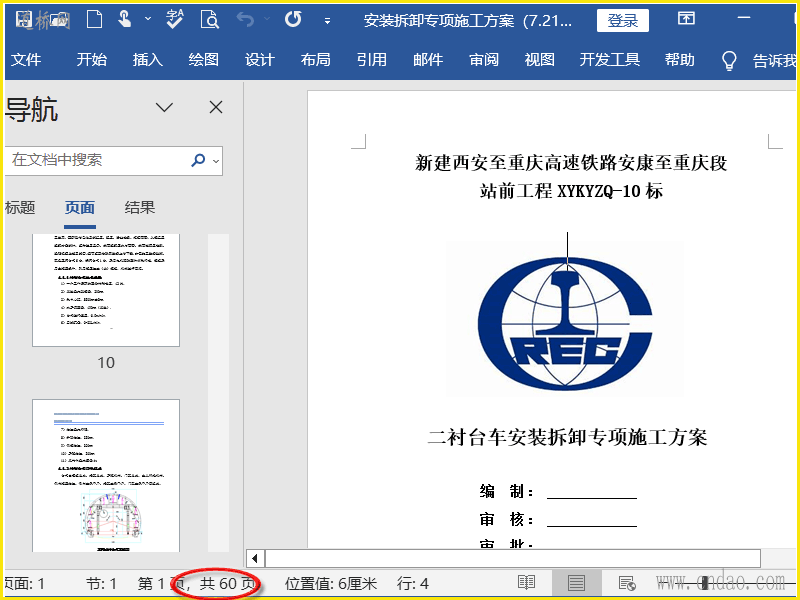Image resolution: width=800 pixels, height=600 pixels.
Task: Click line 站前工程 XYKYZQ-10 标
Action: click(x=571, y=191)
